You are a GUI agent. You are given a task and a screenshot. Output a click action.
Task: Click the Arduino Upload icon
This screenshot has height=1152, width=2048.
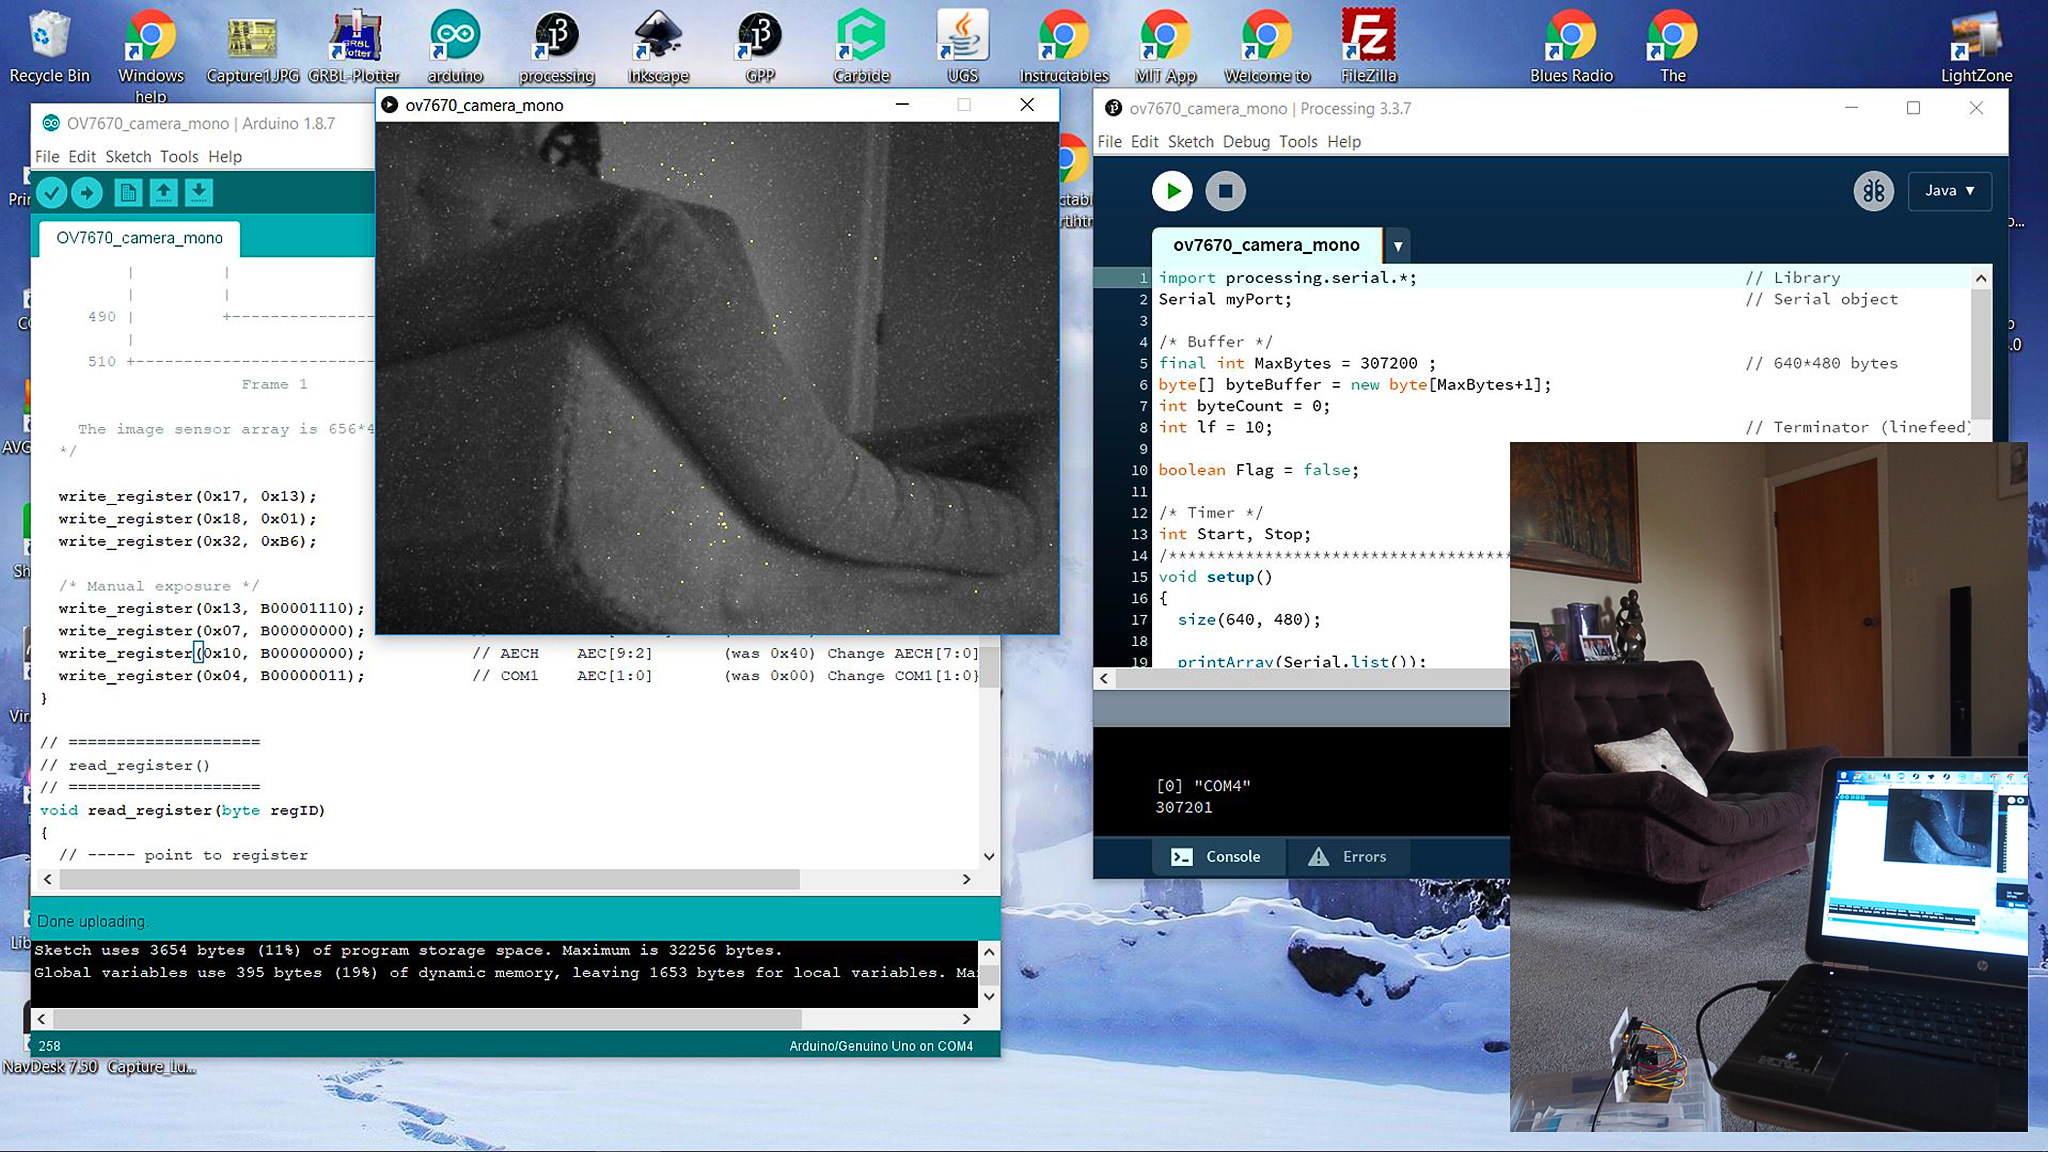point(87,193)
